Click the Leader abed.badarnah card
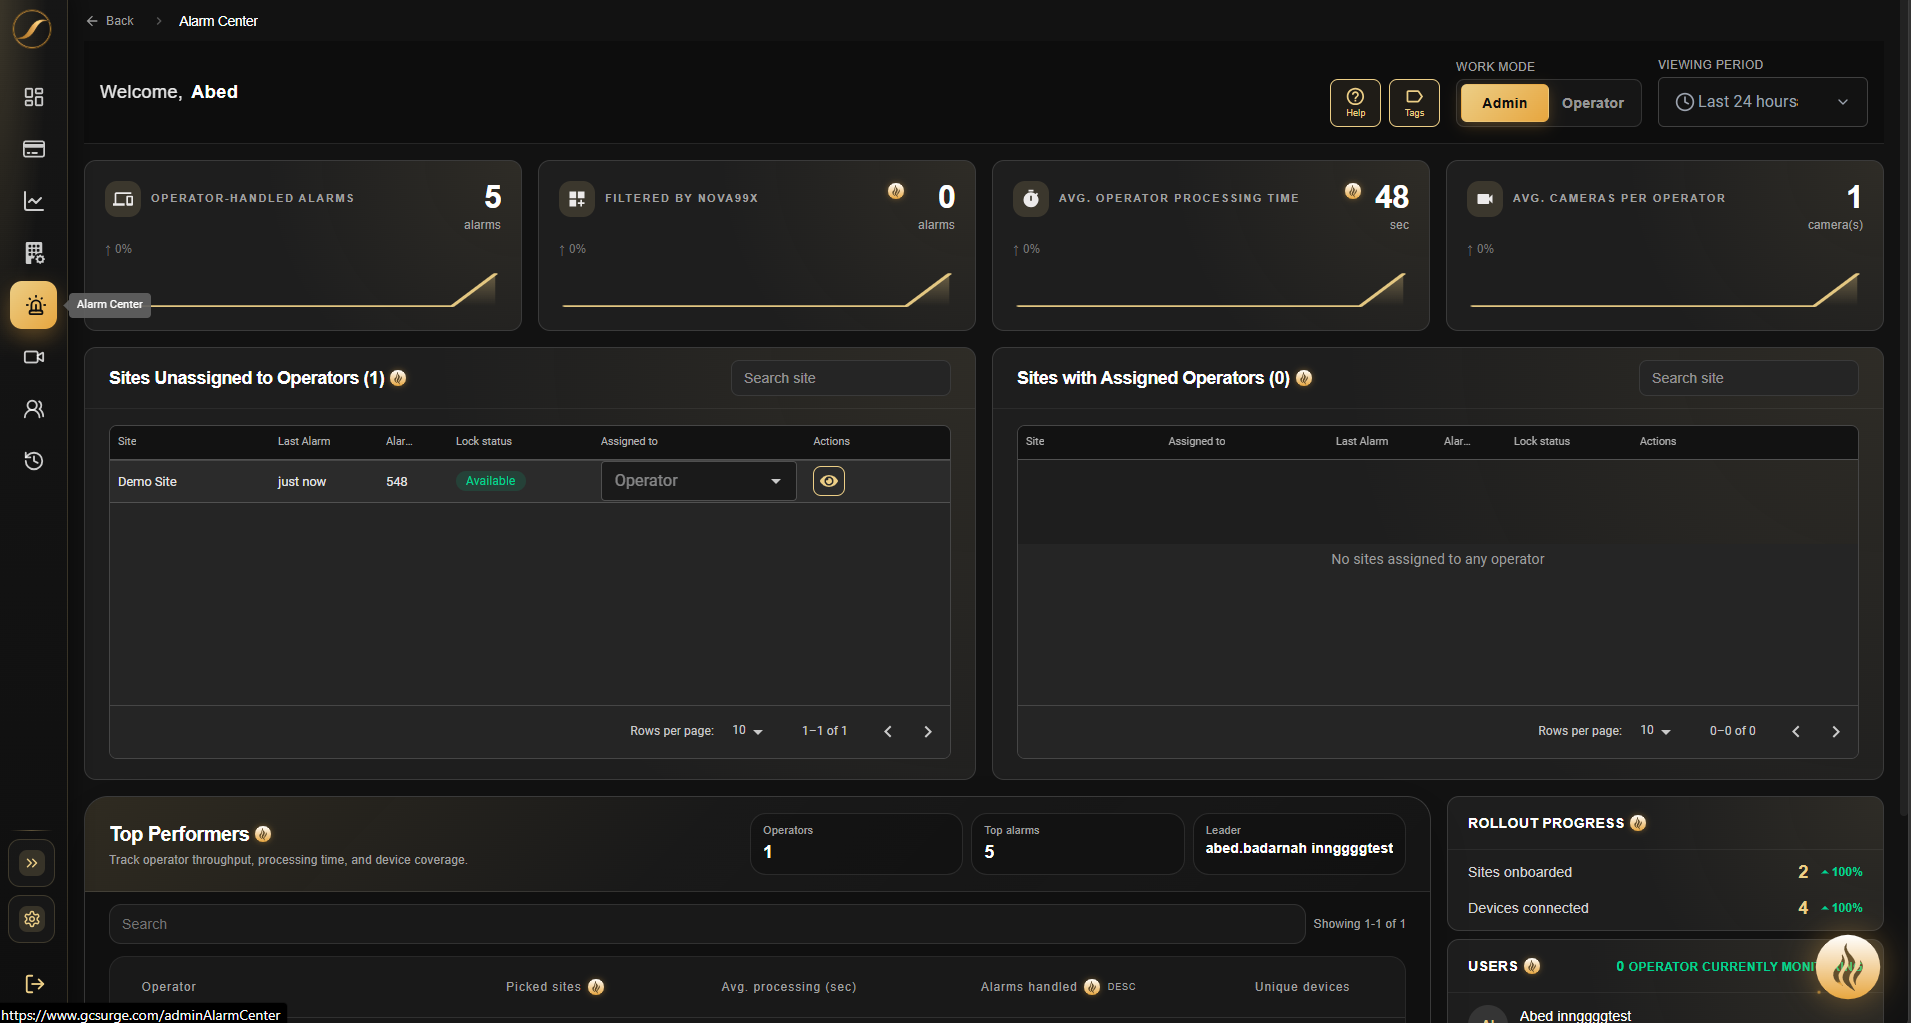This screenshot has width=1911, height=1023. (1299, 844)
